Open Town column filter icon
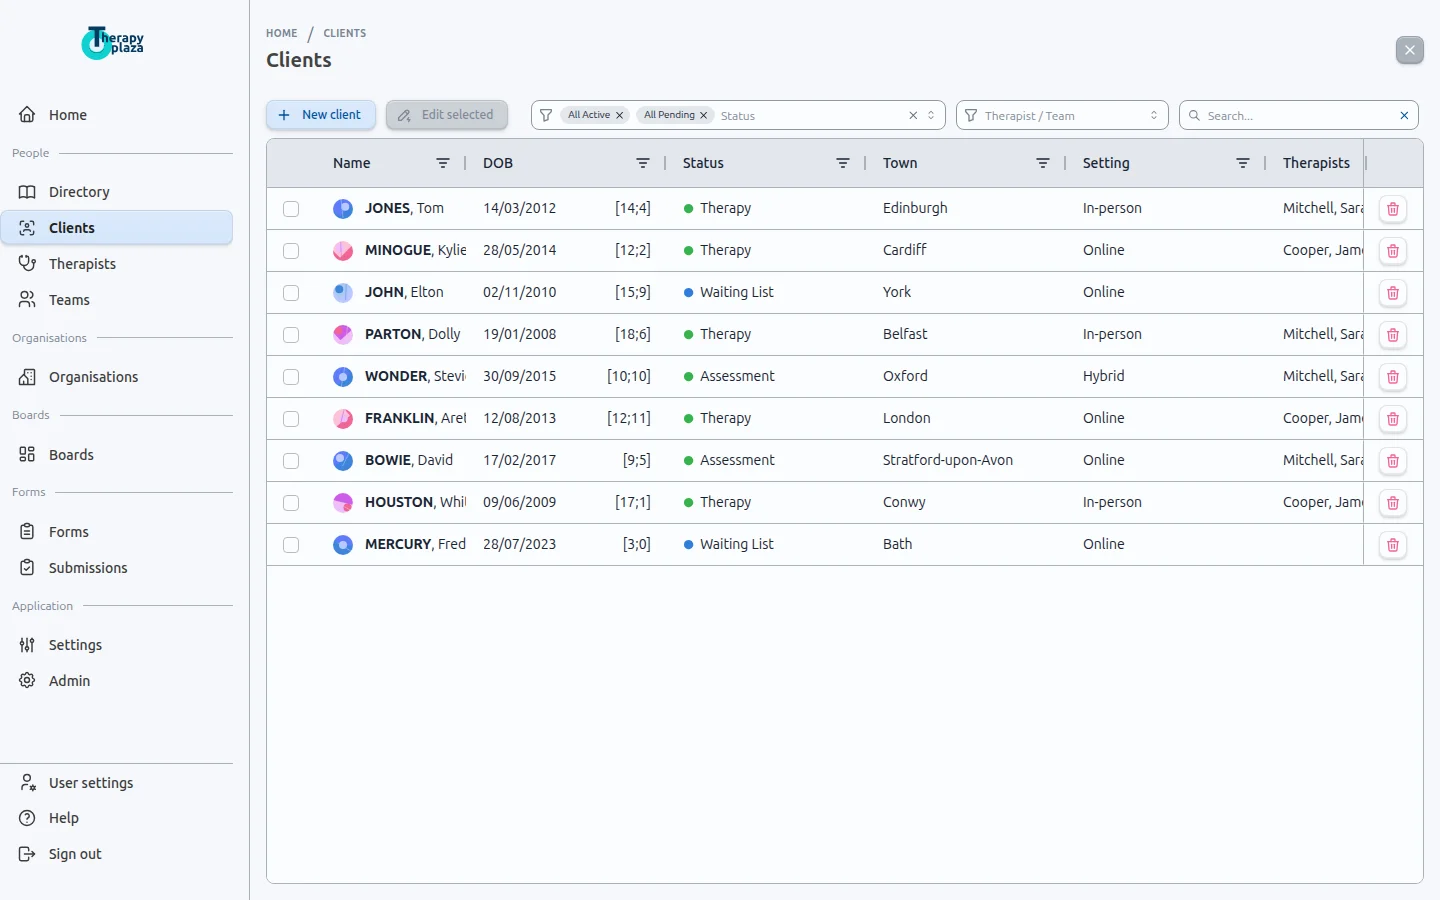Image resolution: width=1440 pixels, height=900 pixels. point(1043,163)
